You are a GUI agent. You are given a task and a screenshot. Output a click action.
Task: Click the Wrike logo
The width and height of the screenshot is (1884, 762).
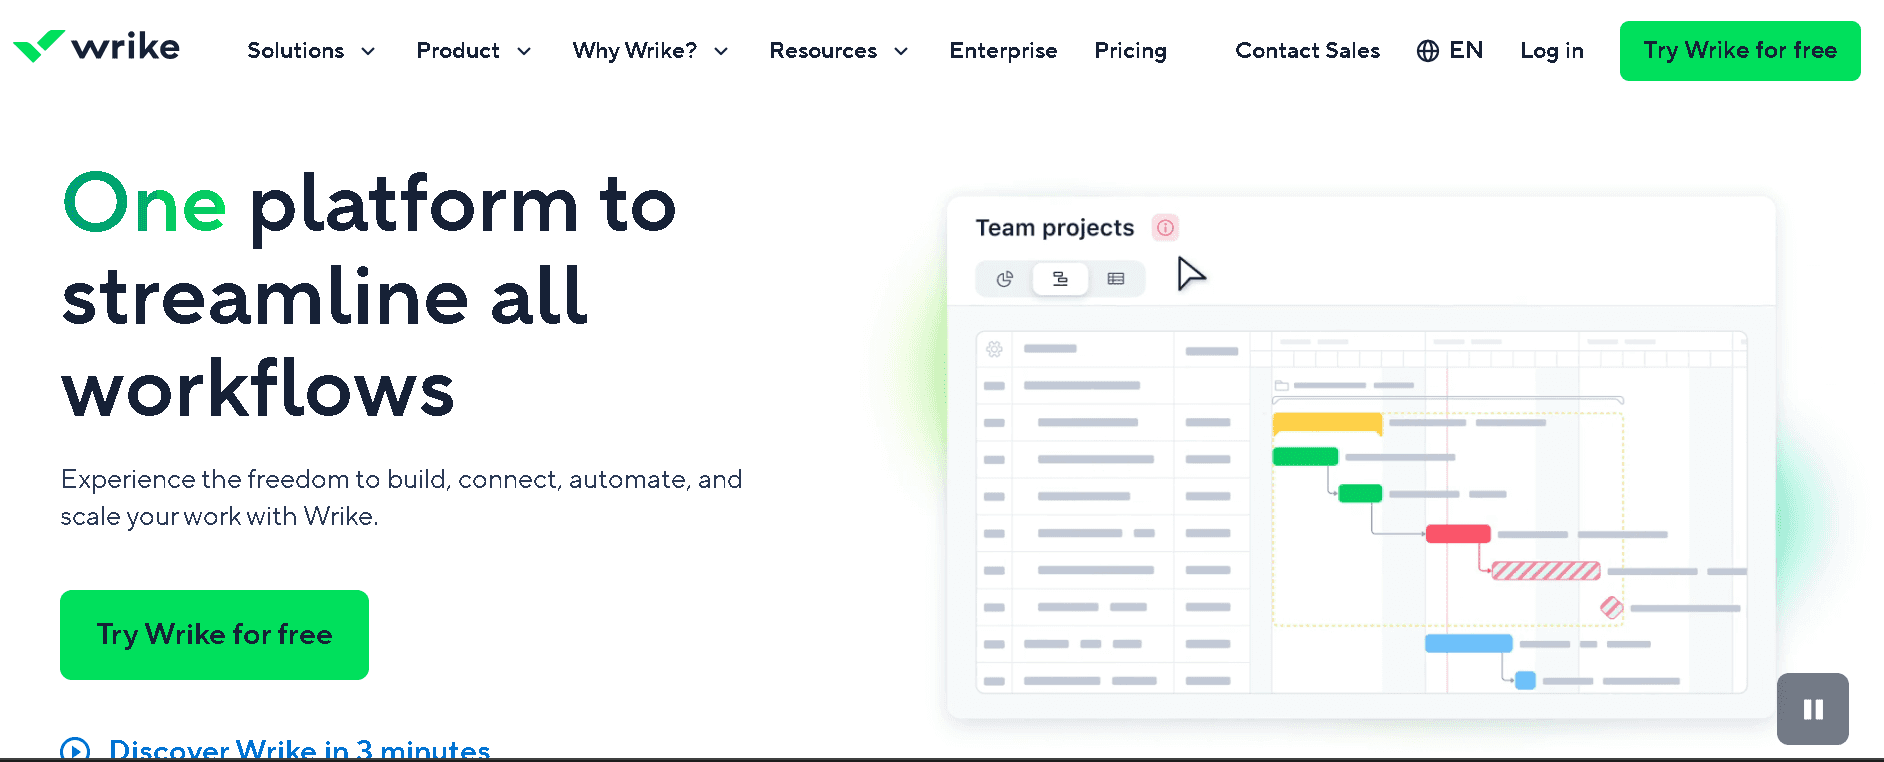click(96, 47)
